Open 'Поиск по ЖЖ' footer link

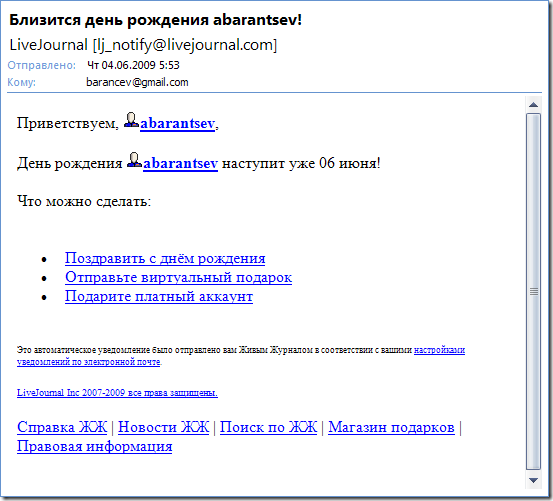(268, 427)
